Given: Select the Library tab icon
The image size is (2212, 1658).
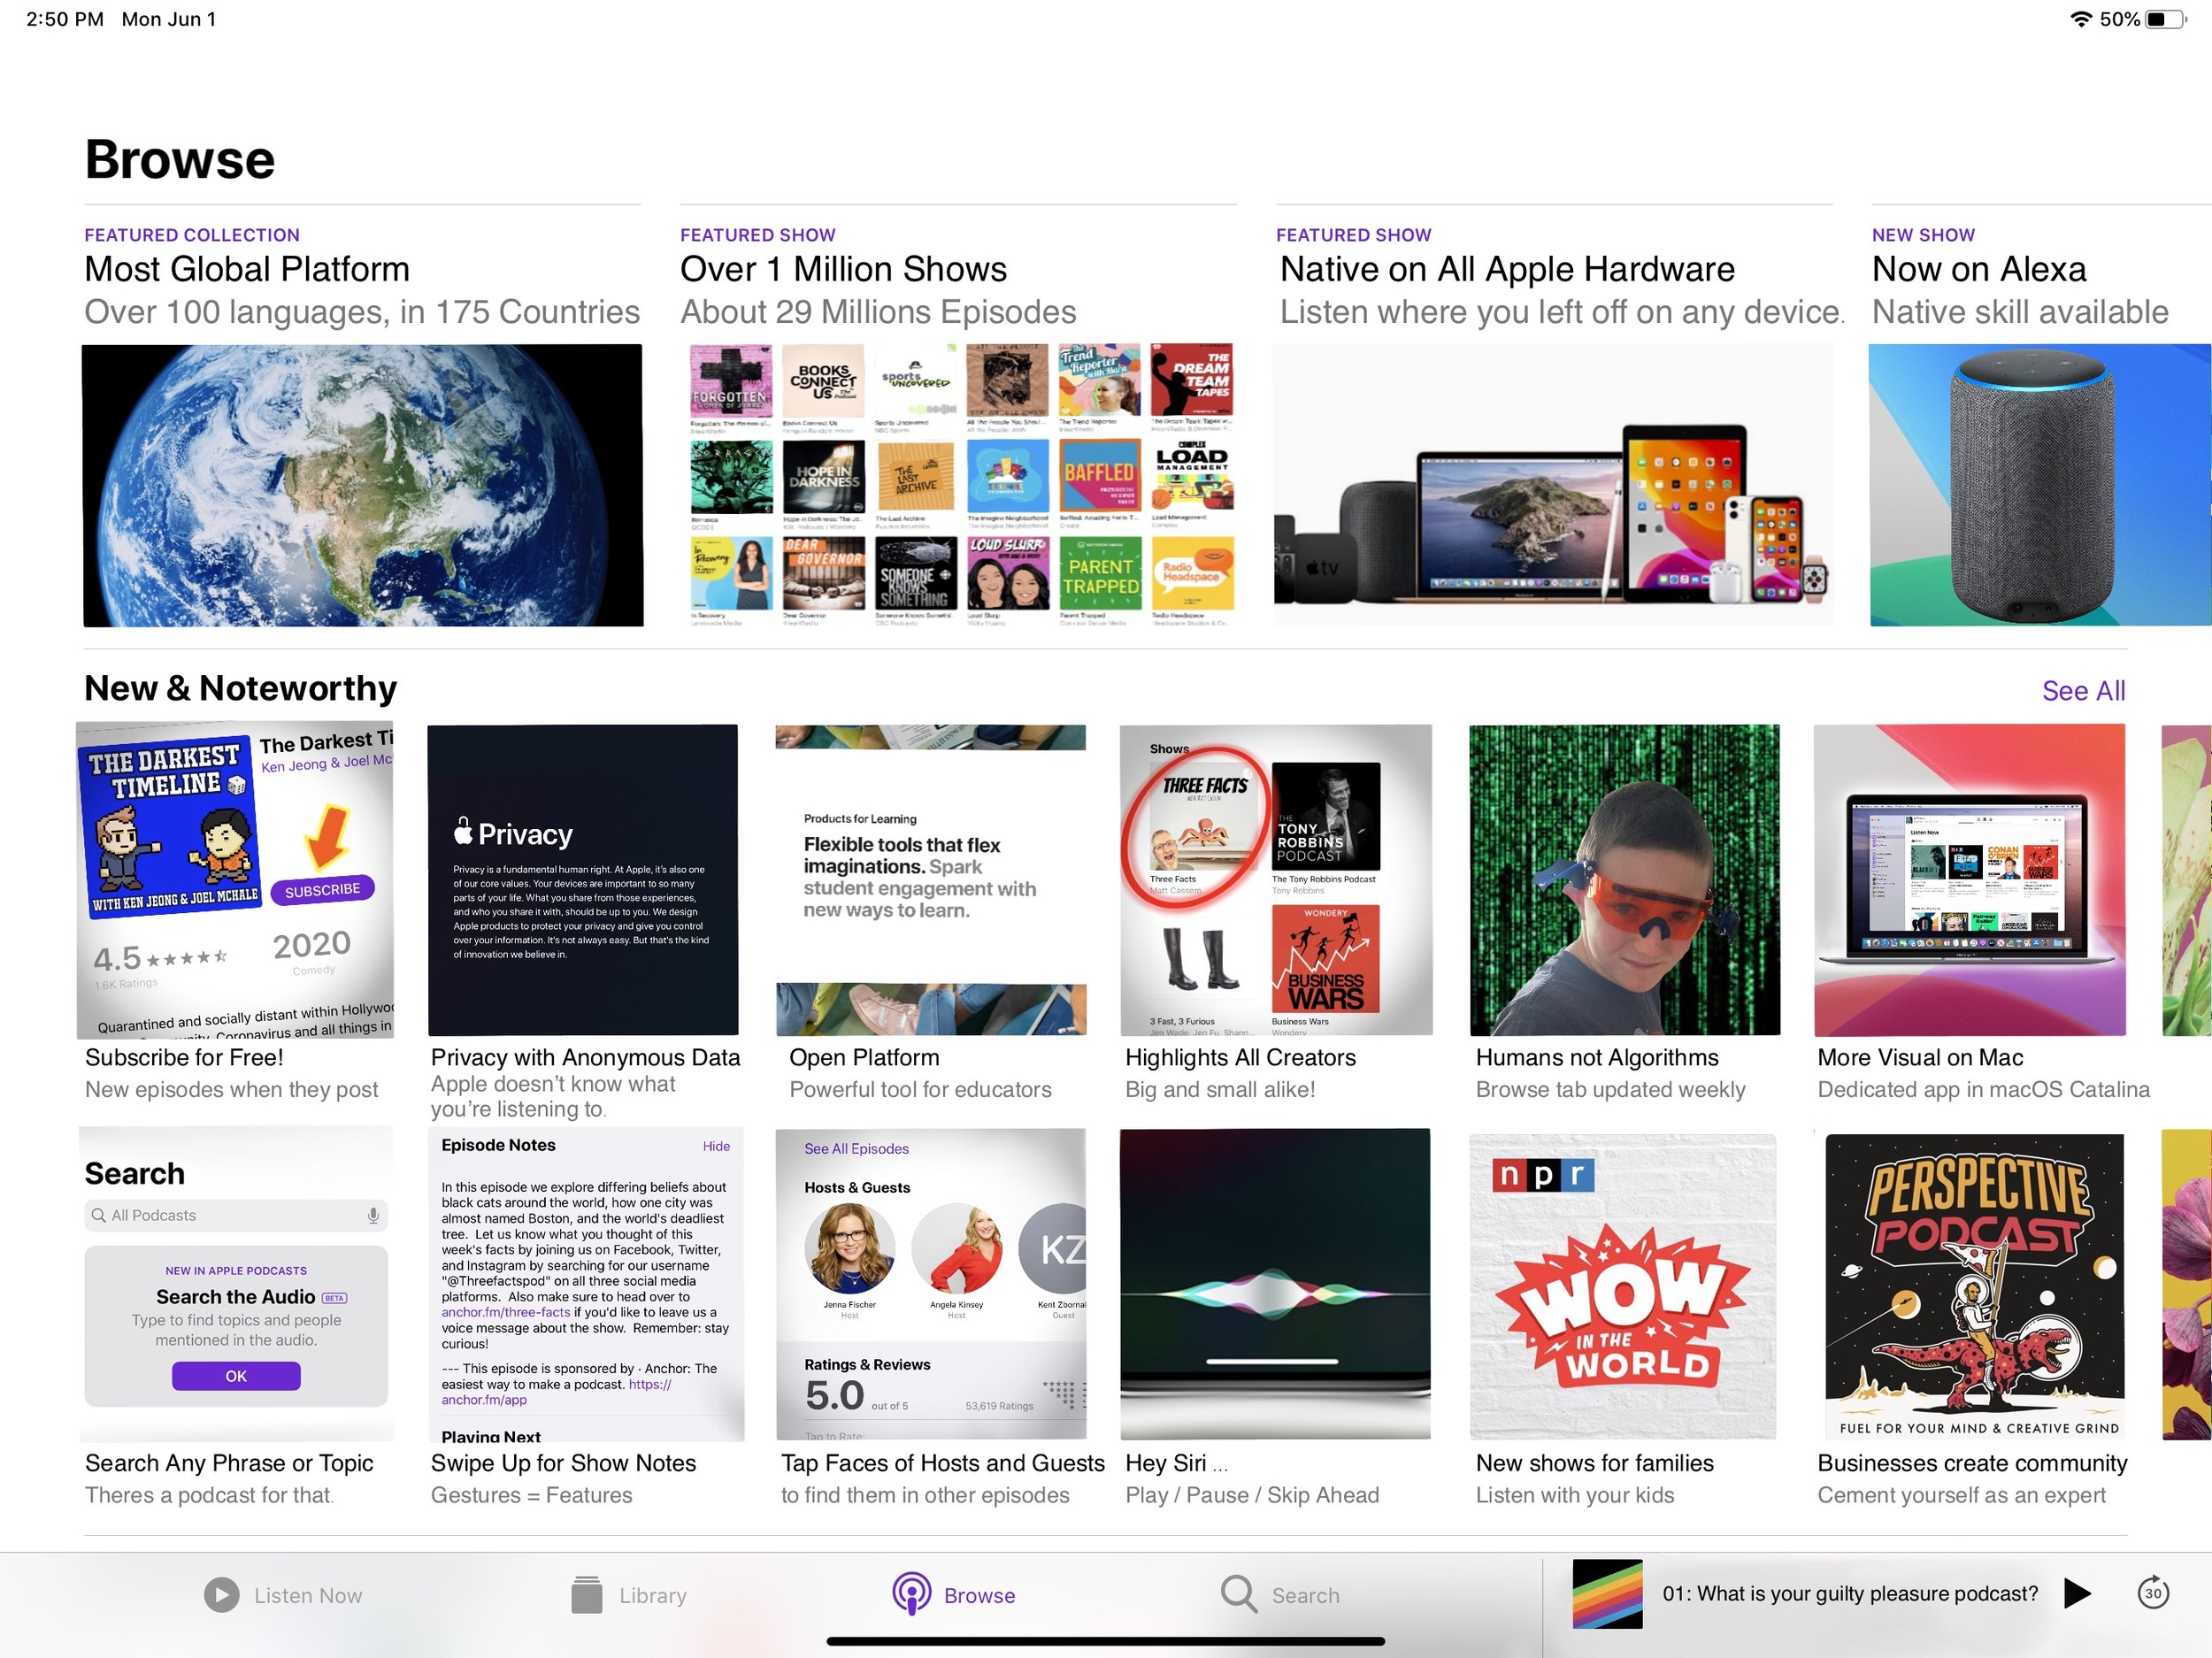Looking at the screenshot, I should click(x=588, y=1594).
